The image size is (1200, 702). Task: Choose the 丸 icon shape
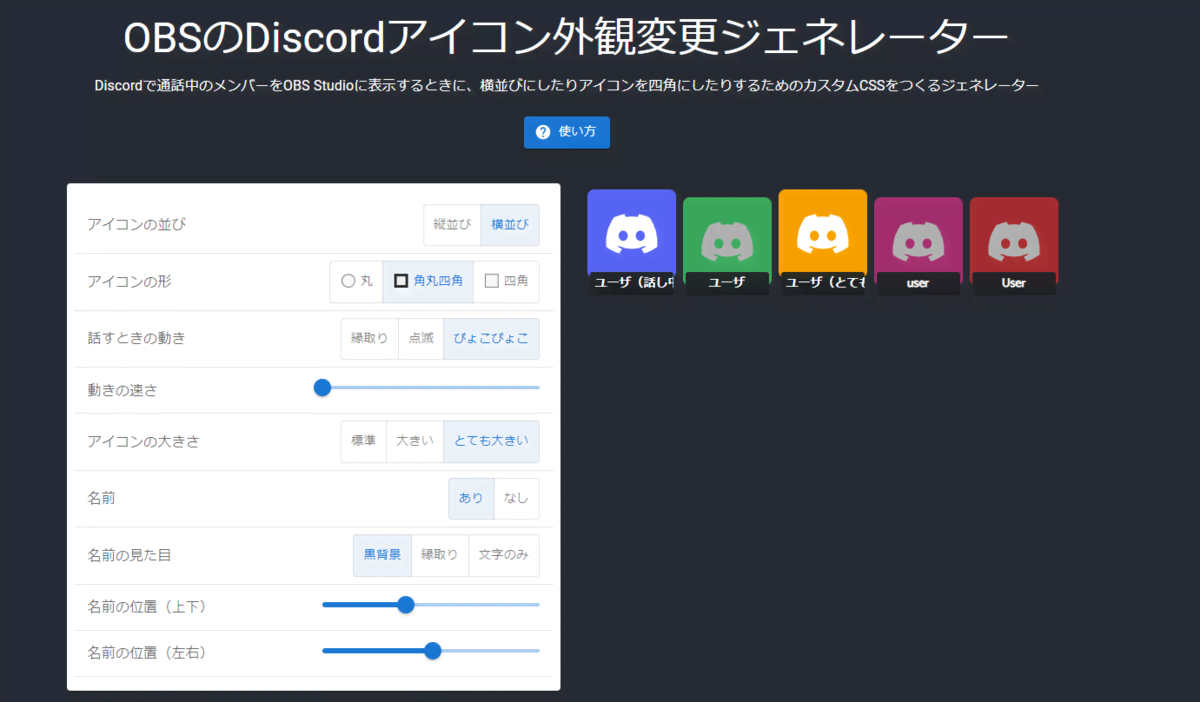click(357, 282)
